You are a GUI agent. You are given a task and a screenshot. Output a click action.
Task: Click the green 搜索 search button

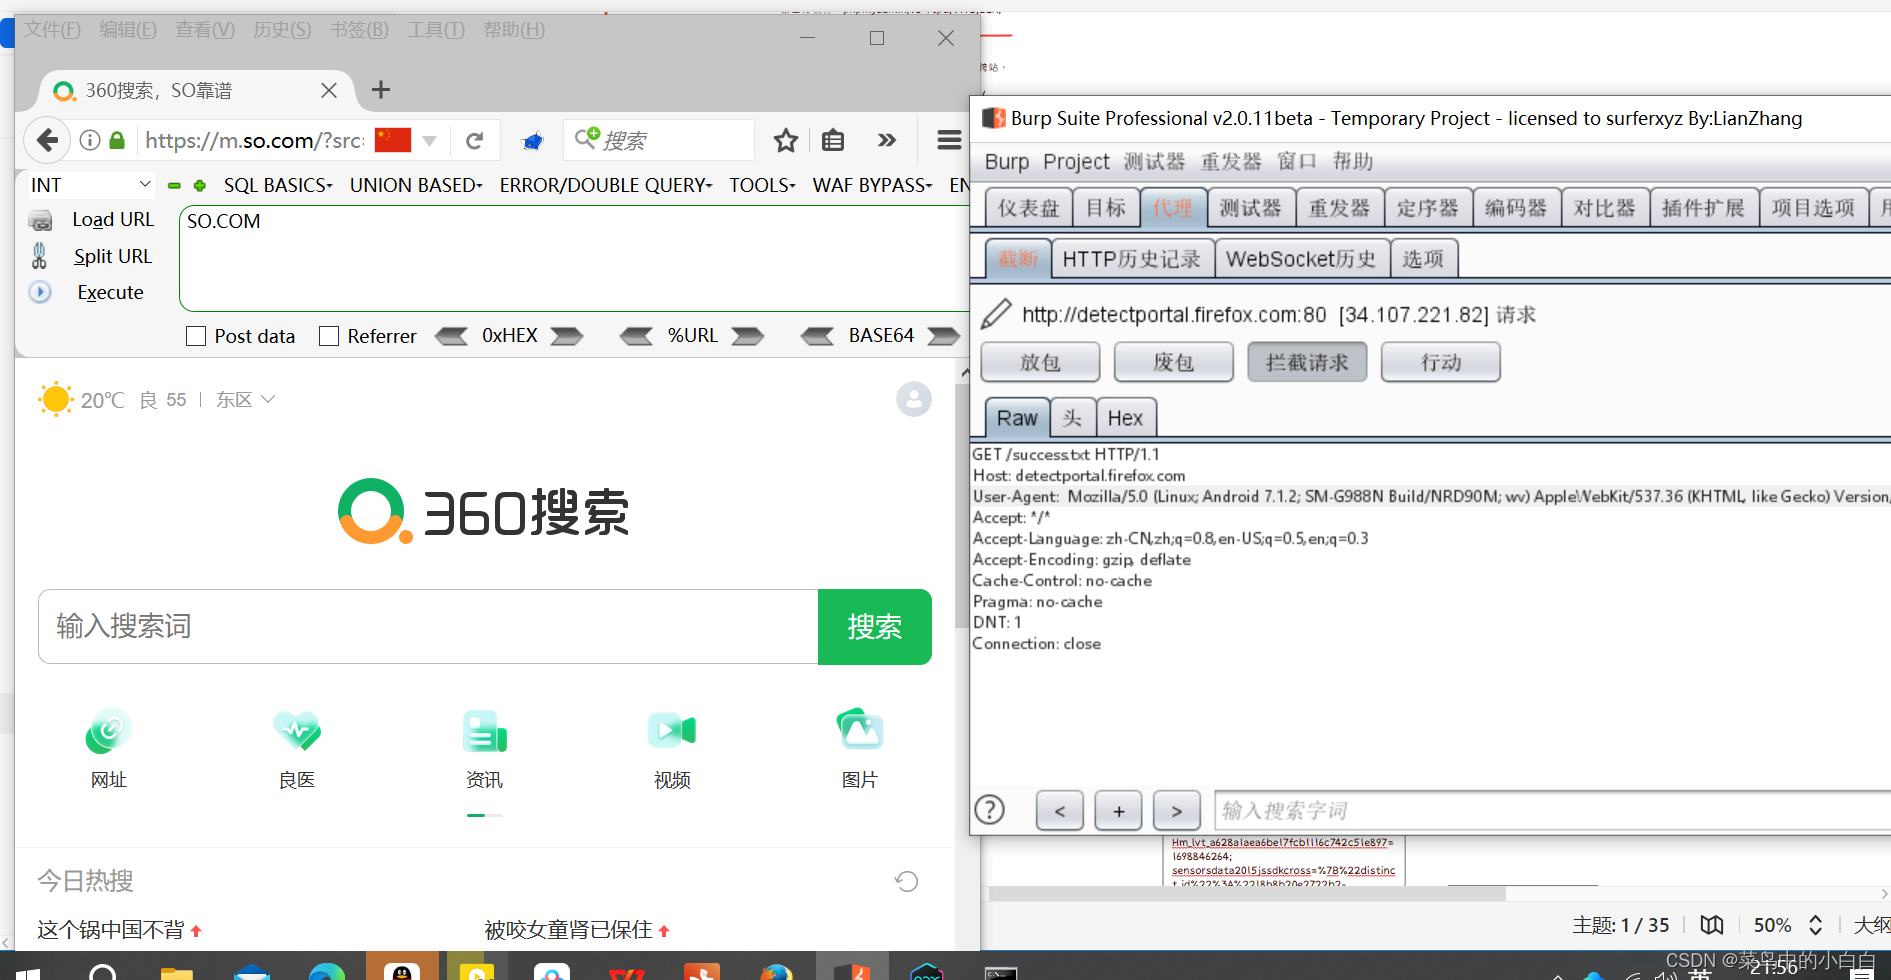coord(874,627)
